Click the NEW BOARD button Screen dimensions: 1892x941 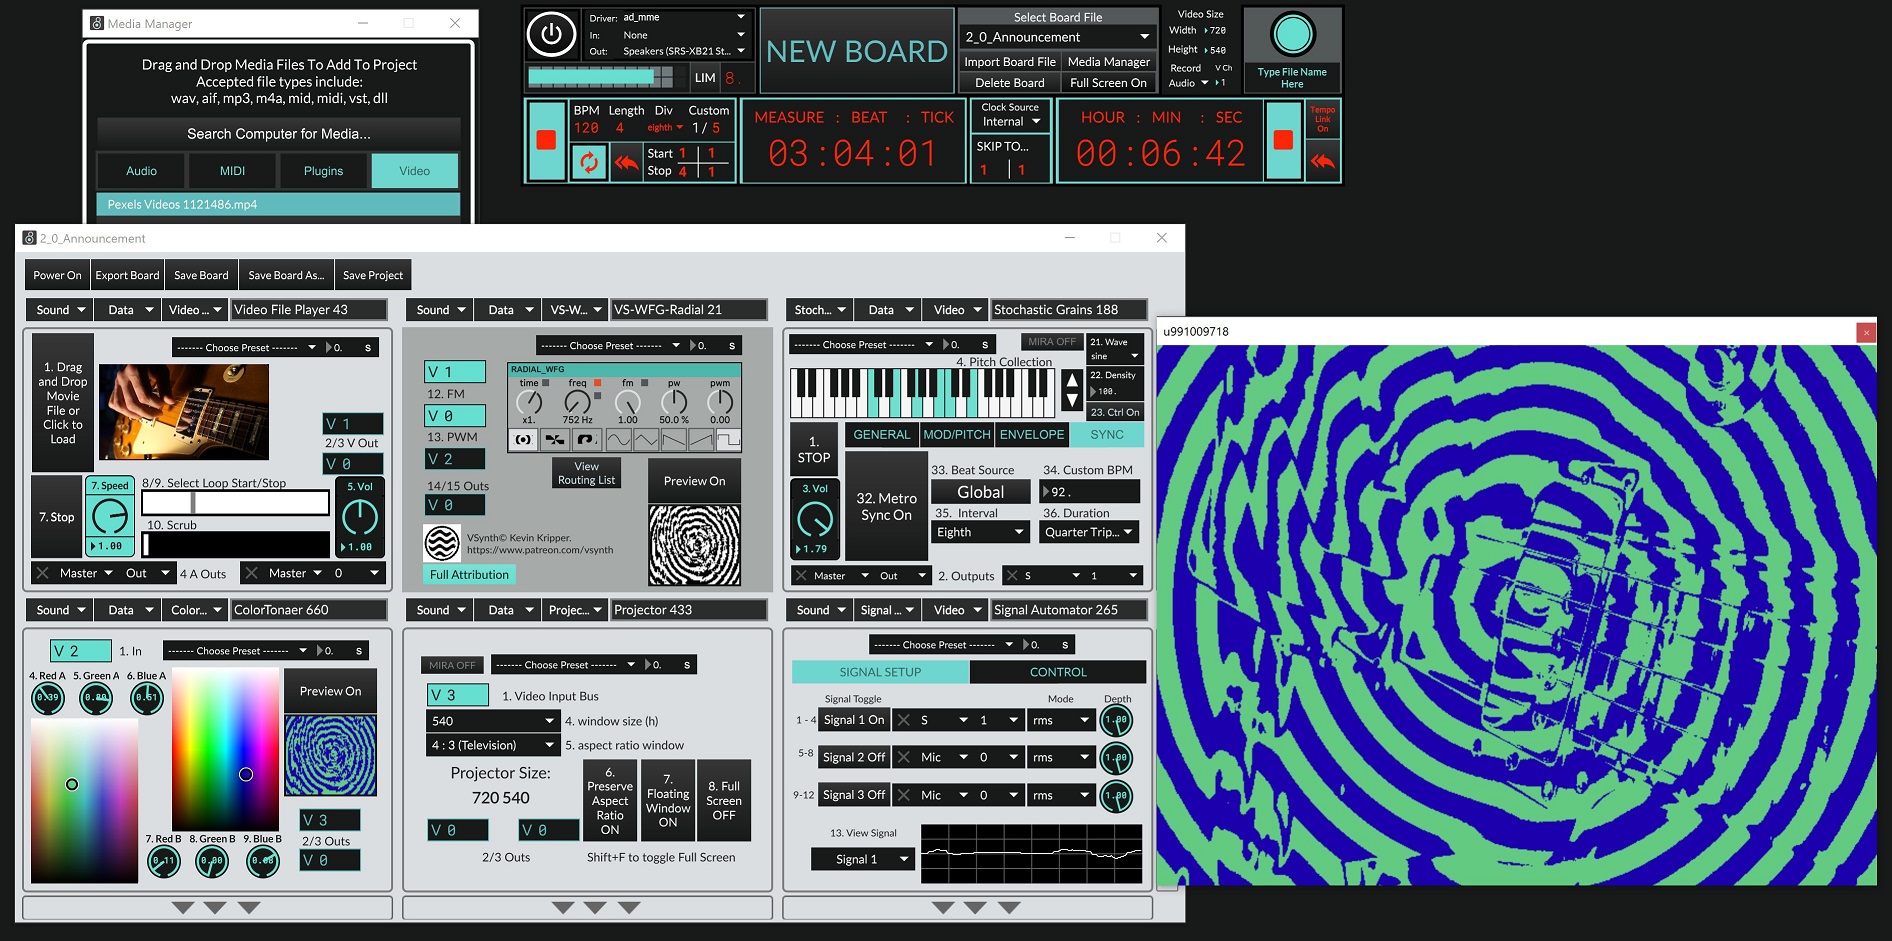coord(857,51)
